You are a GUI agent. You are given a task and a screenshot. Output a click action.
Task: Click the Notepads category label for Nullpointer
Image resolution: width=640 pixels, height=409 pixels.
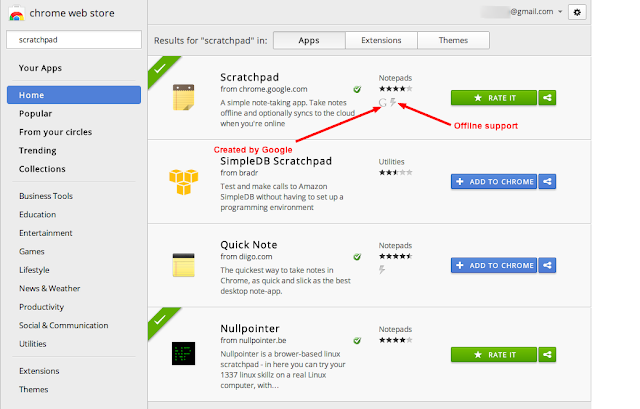click(395, 329)
